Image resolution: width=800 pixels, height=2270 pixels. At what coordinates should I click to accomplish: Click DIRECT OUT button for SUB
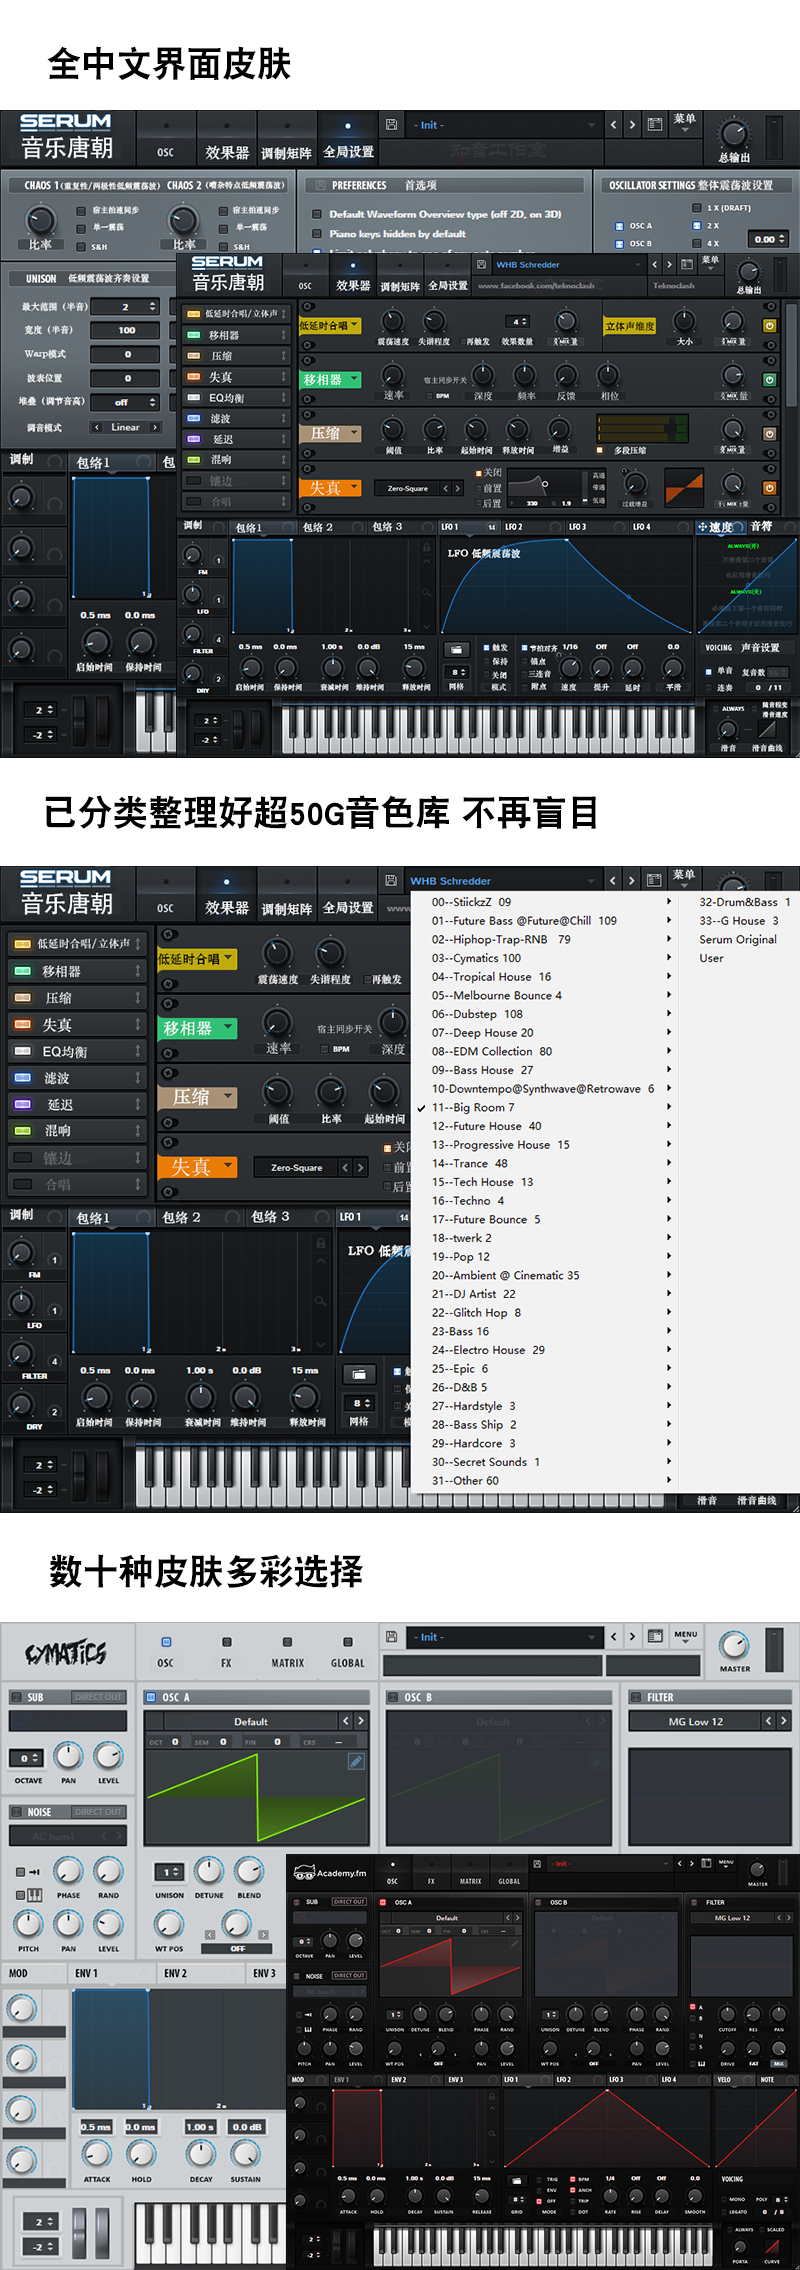[98, 1697]
